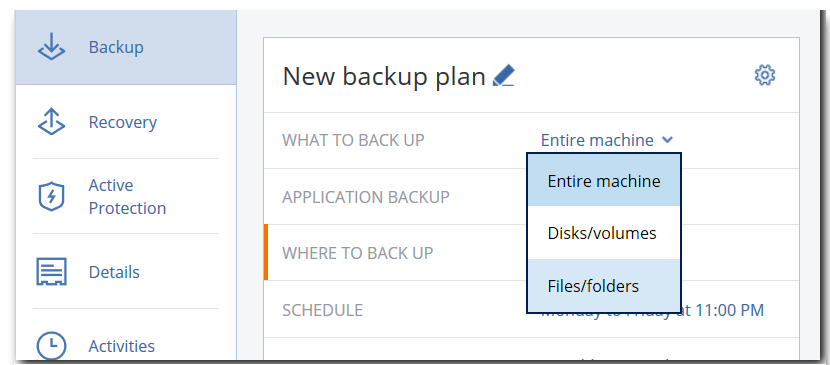
Task: Click the New backup plan title
Action: 384,76
